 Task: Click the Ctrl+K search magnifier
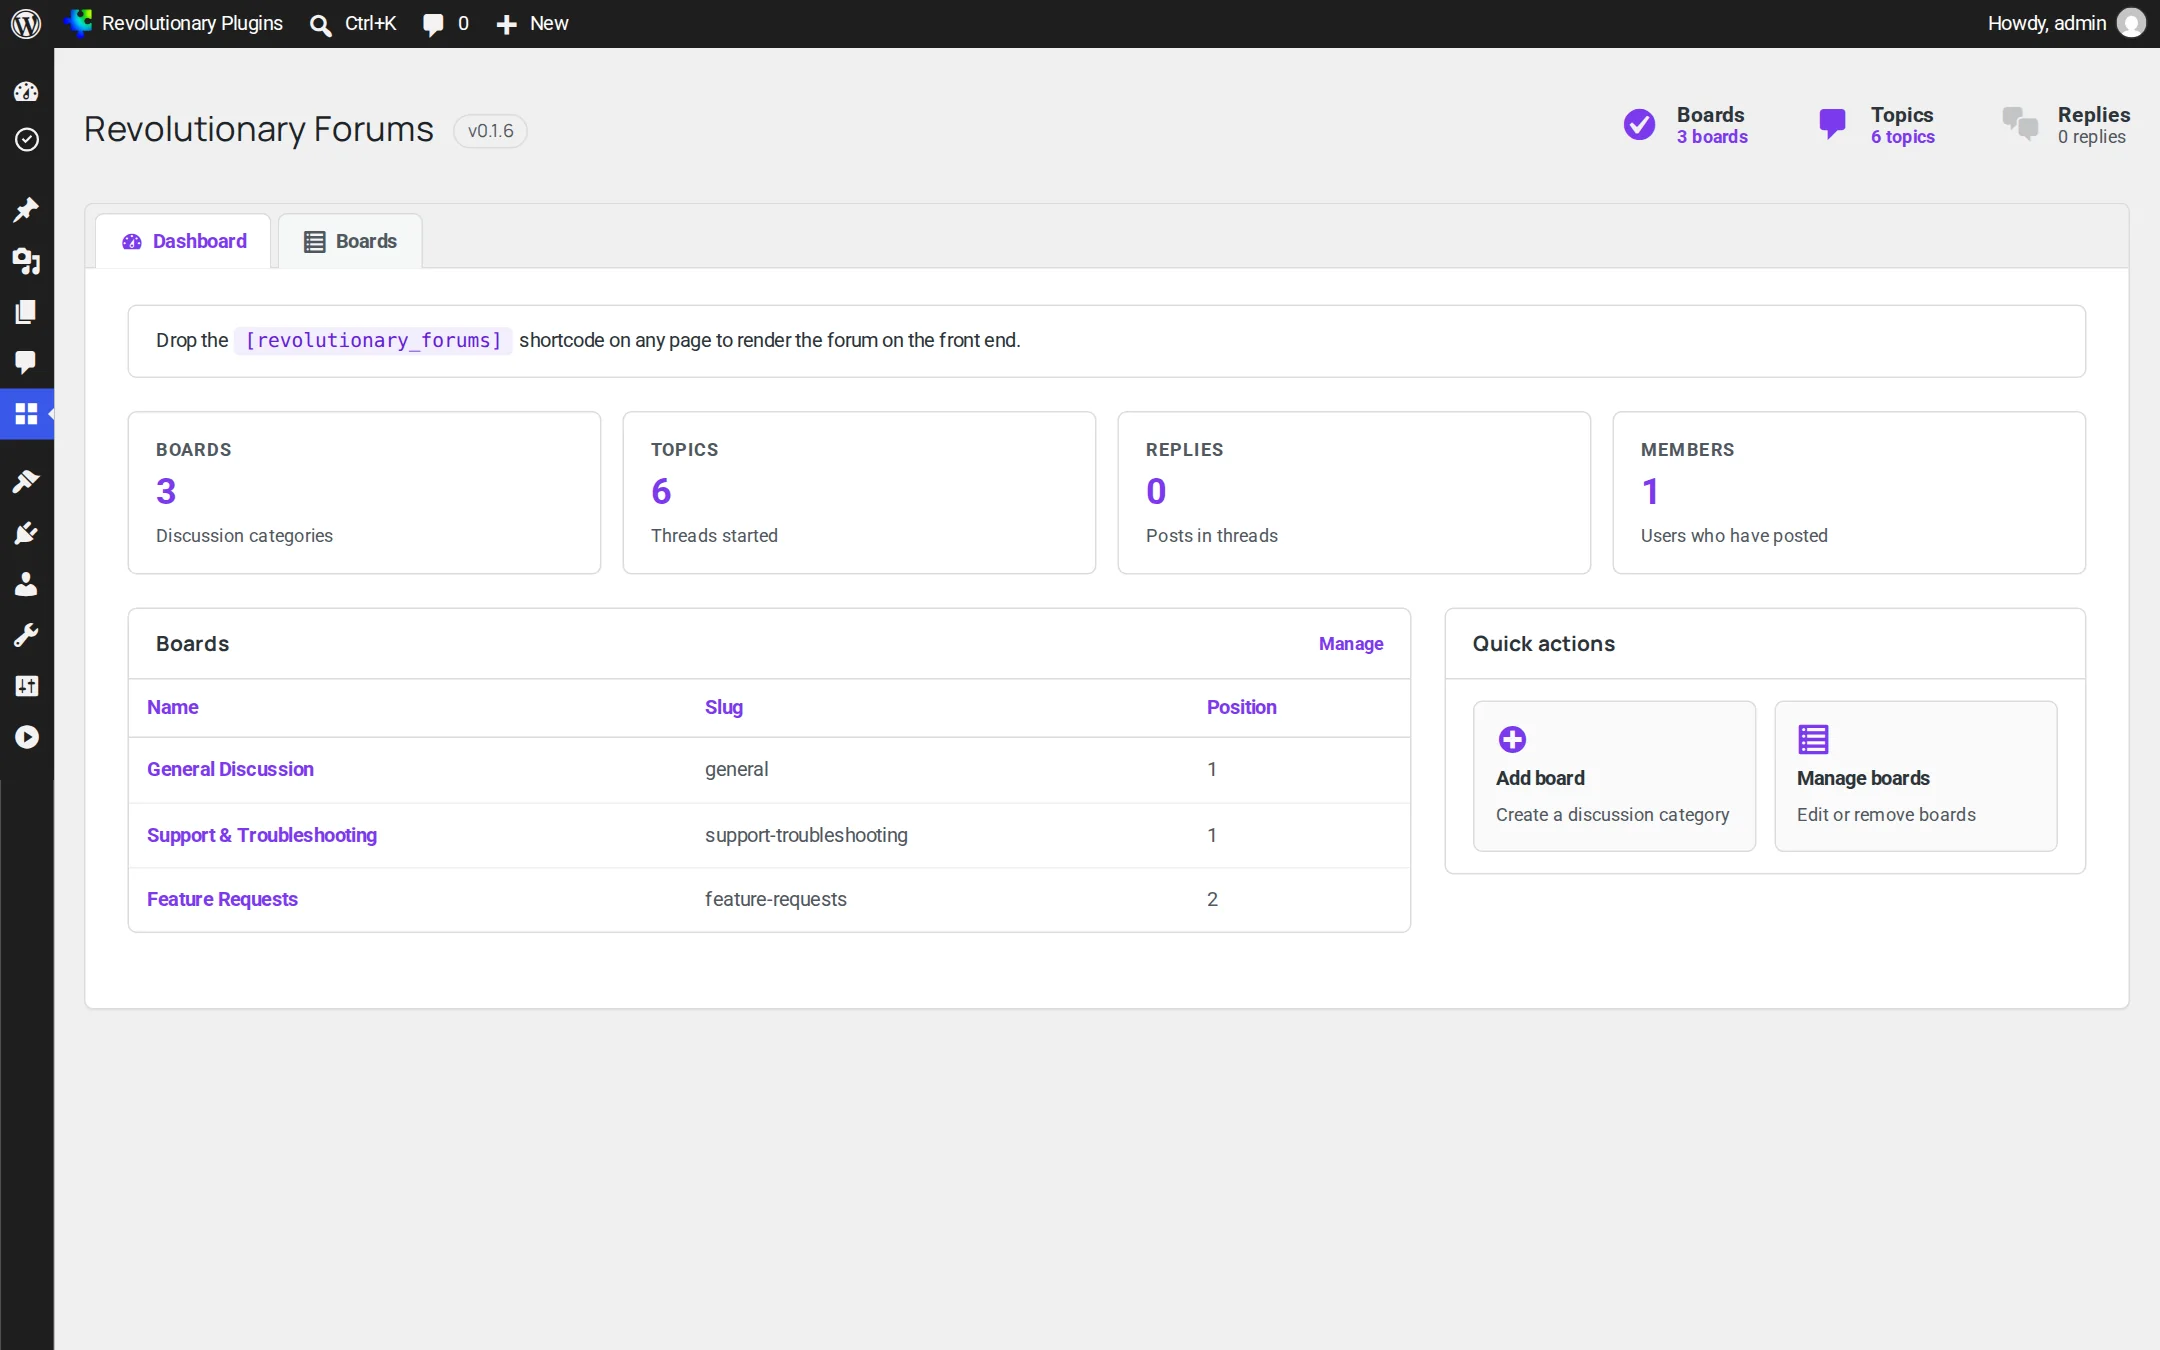[x=320, y=25]
